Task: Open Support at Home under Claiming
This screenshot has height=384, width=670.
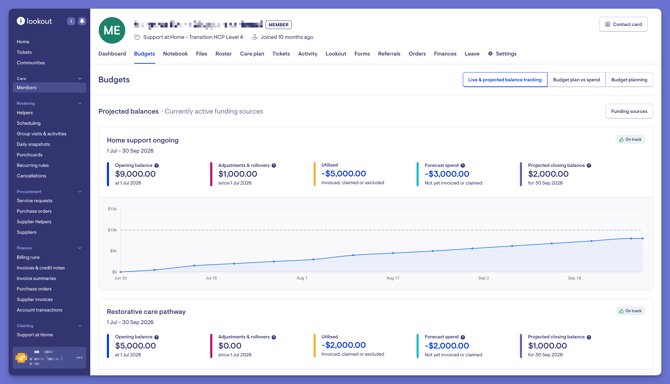Action: coord(35,335)
